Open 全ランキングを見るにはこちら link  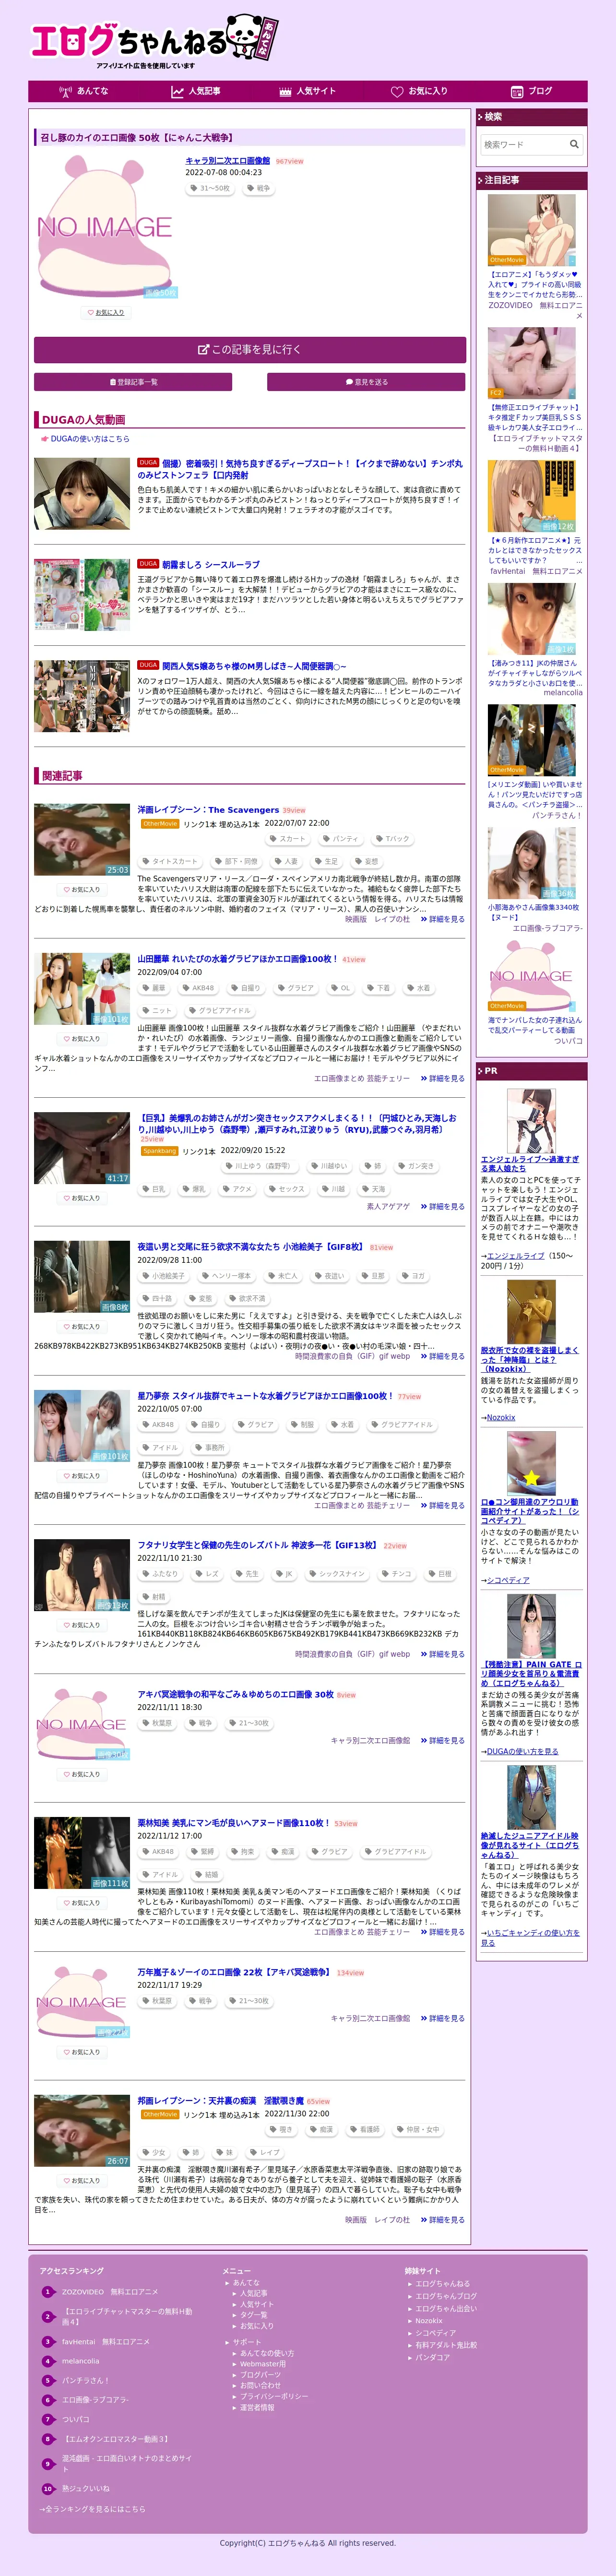(x=93, y=2508)
